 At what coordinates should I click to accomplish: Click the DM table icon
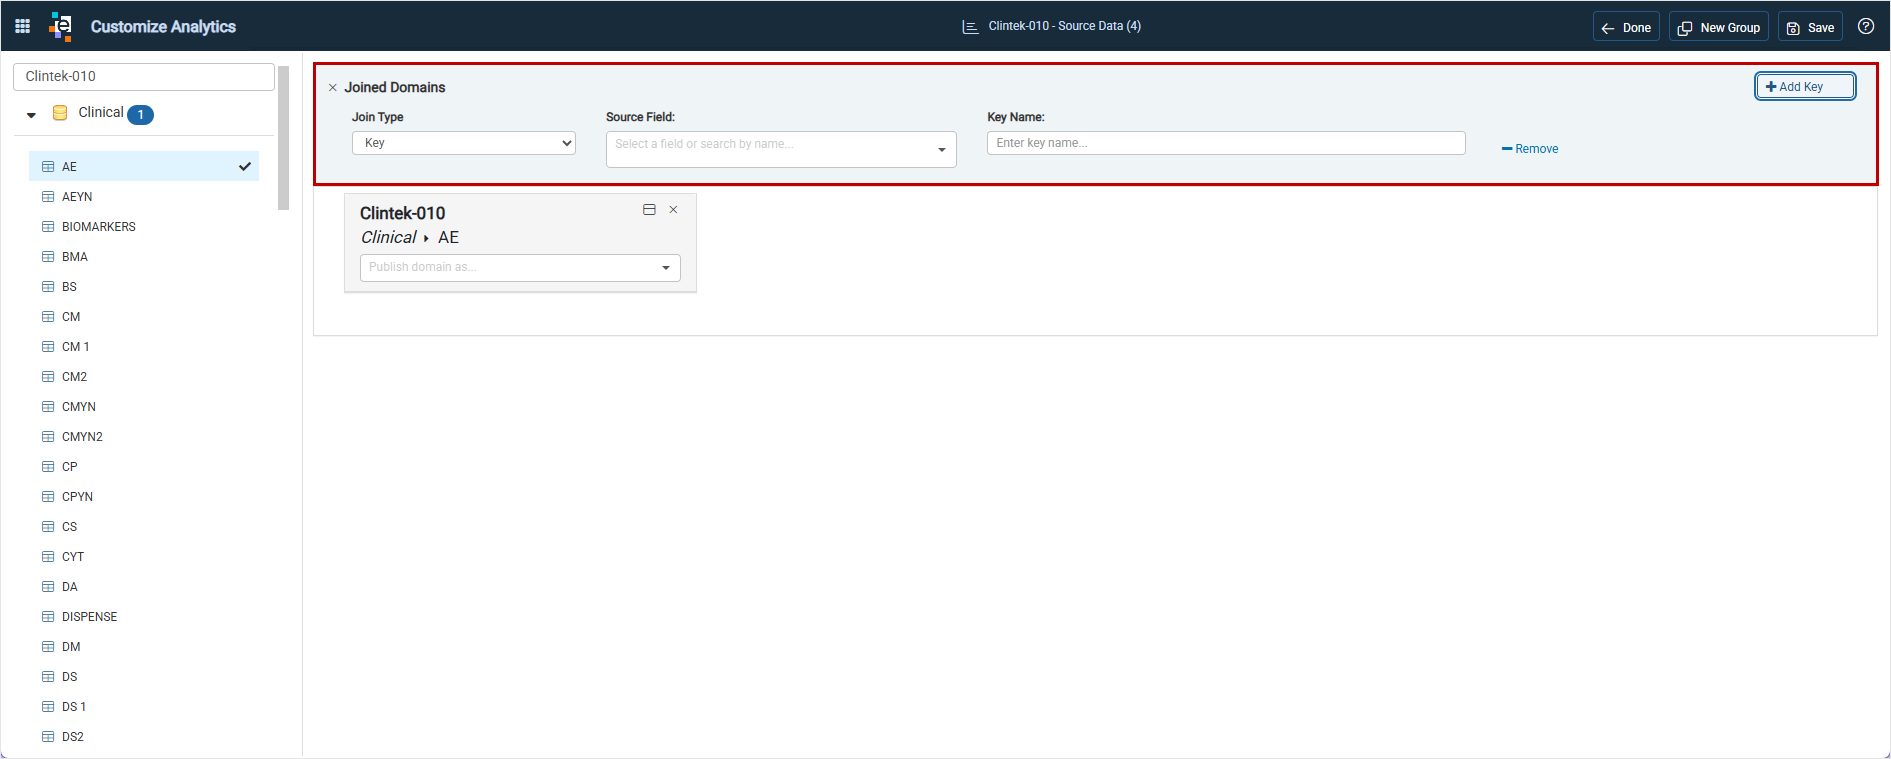coord(48,647)
